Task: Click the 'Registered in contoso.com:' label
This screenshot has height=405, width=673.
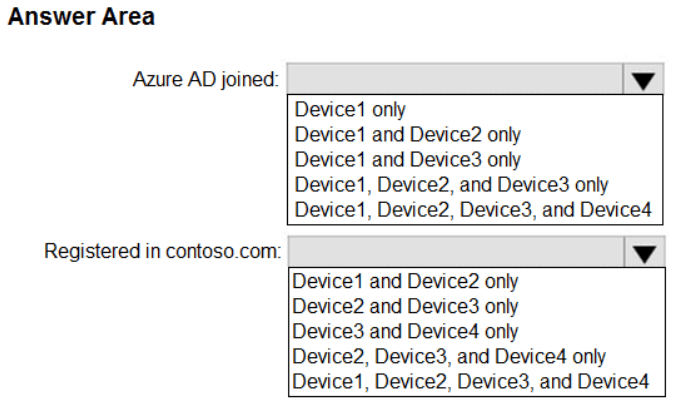Action: coord(163,251)
